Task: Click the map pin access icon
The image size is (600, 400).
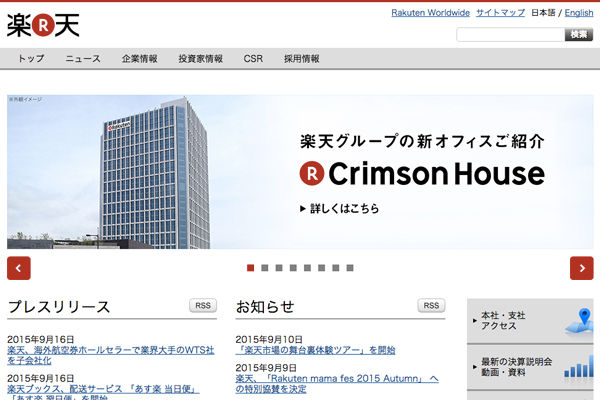Action: (x=579, y=322)
